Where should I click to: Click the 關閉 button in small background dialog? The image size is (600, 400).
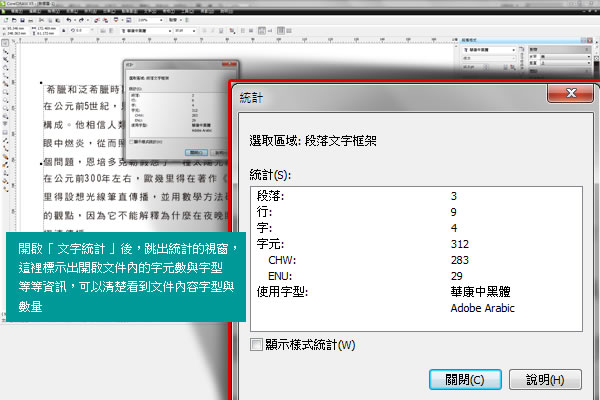[196, 153]
